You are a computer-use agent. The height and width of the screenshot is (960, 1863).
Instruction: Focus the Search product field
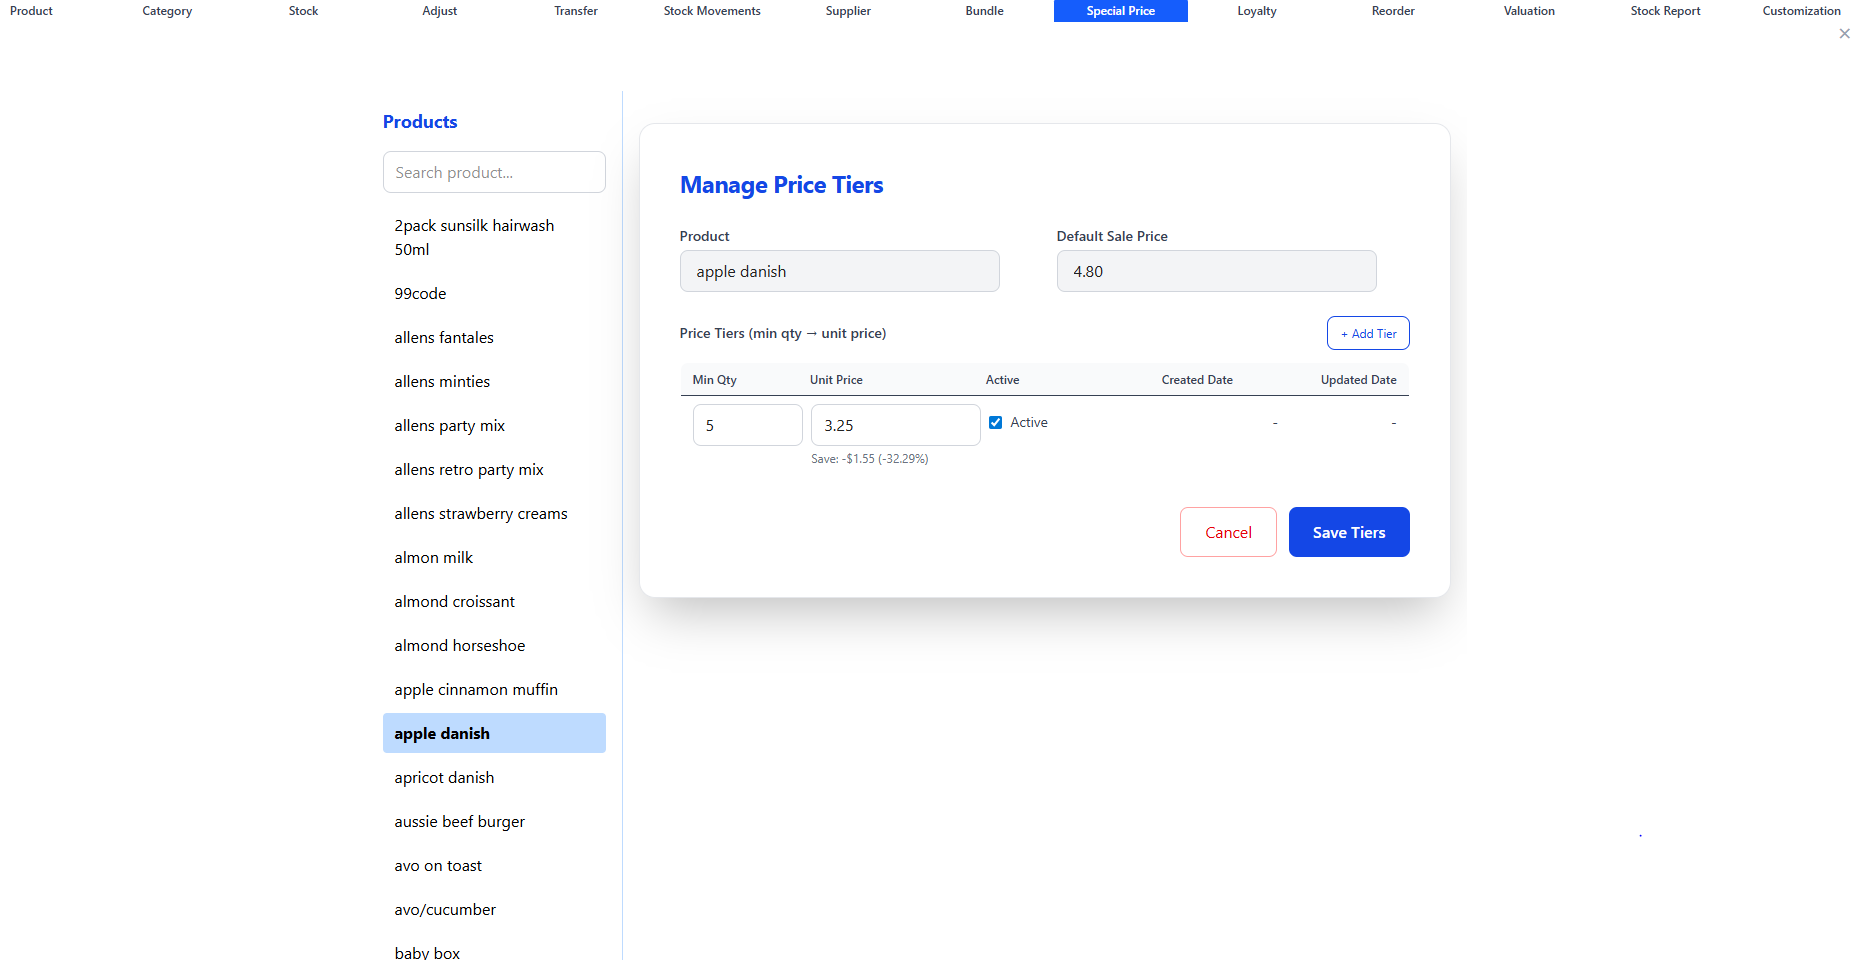pos(494,172)
